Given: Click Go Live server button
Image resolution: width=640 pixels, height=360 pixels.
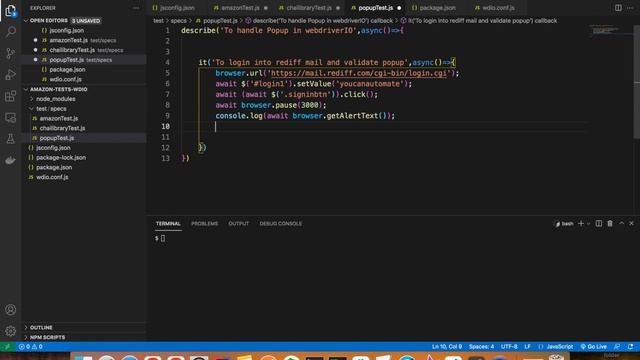Looking at the screenshot, I should [x=593, y=347].
